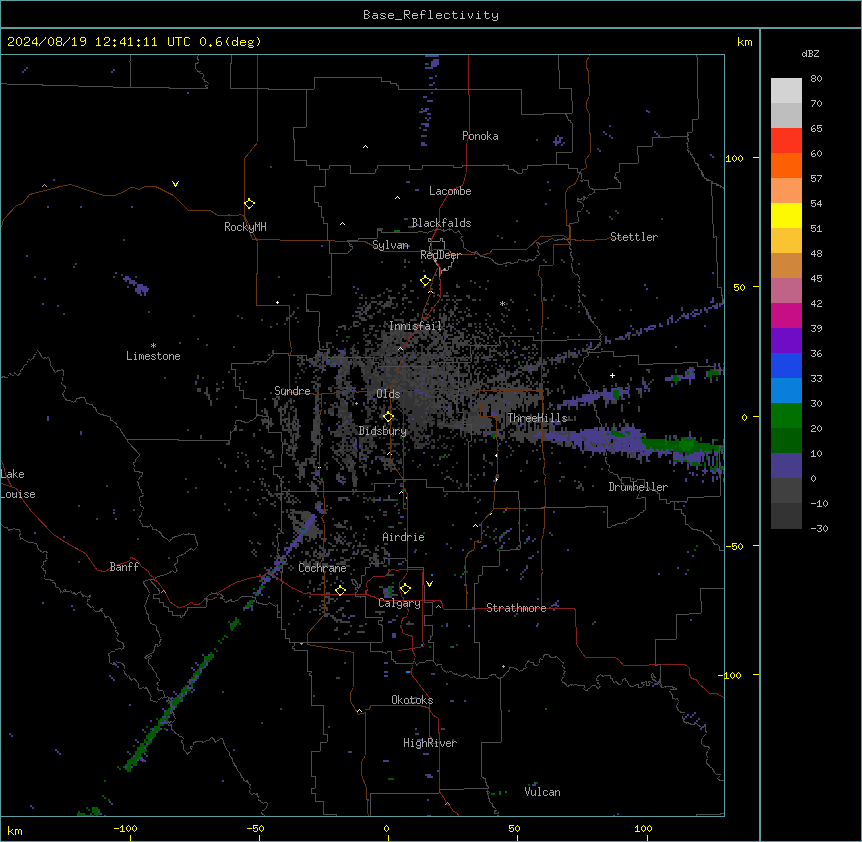Click the diagonal green echo line southwest of Banff
Screen dimensions: 862x842
[168, 709]
